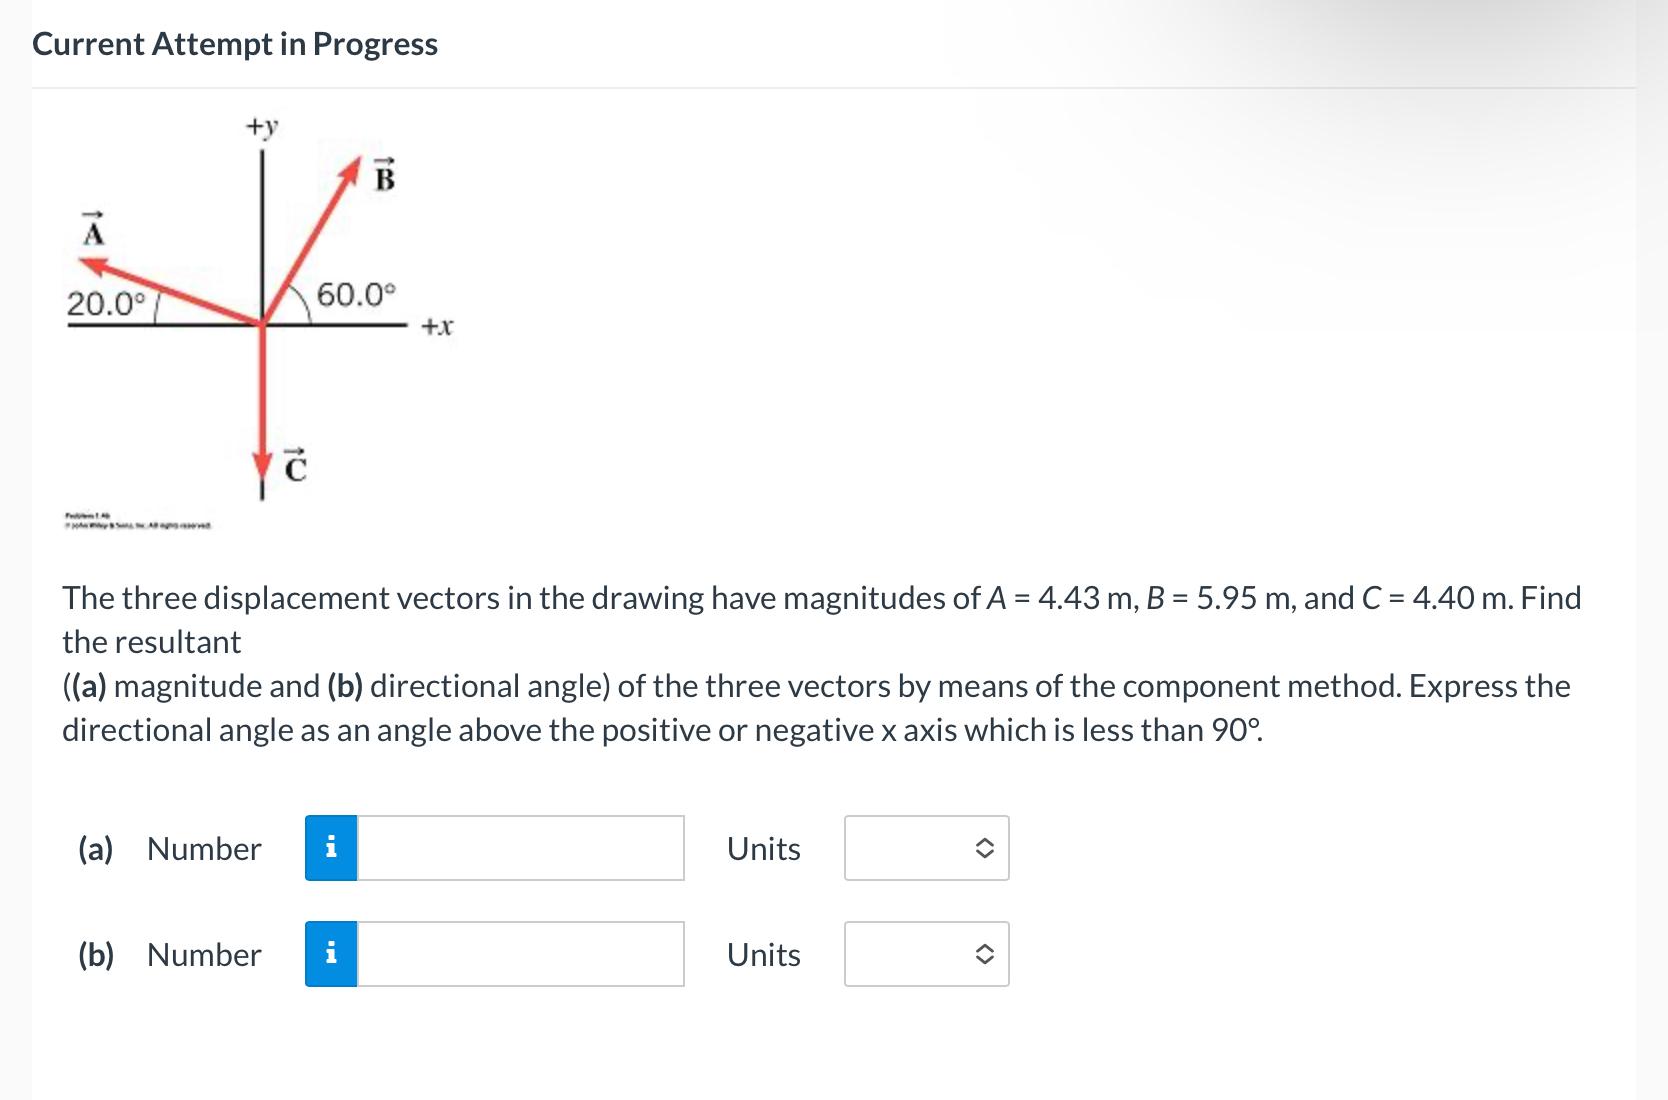
Task: Open the Units dropdown for part (a)
Action: (925, 848)
